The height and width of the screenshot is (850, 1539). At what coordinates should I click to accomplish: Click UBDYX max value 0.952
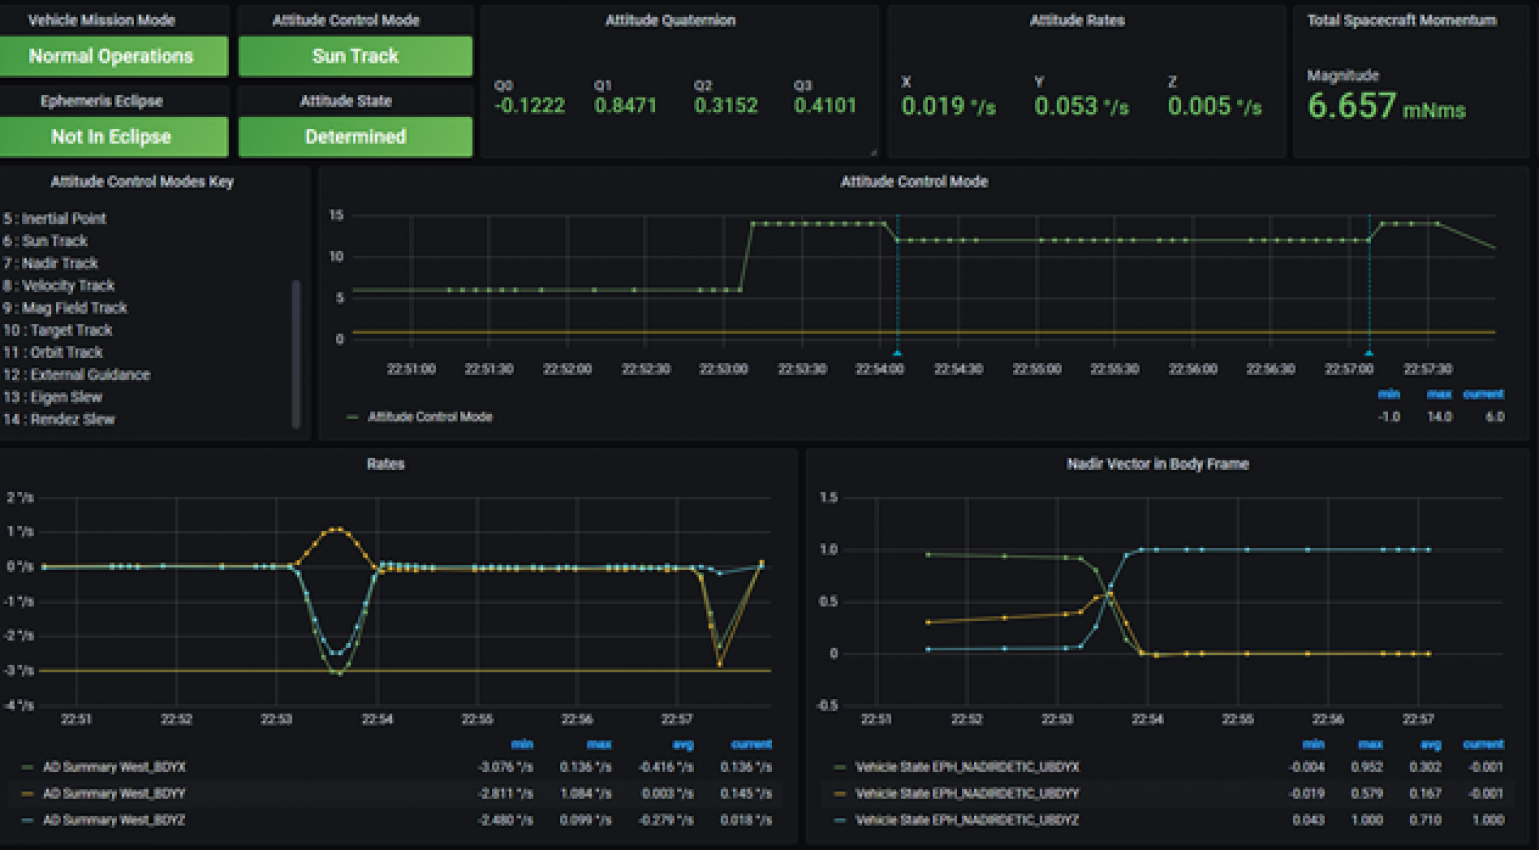1366,768
